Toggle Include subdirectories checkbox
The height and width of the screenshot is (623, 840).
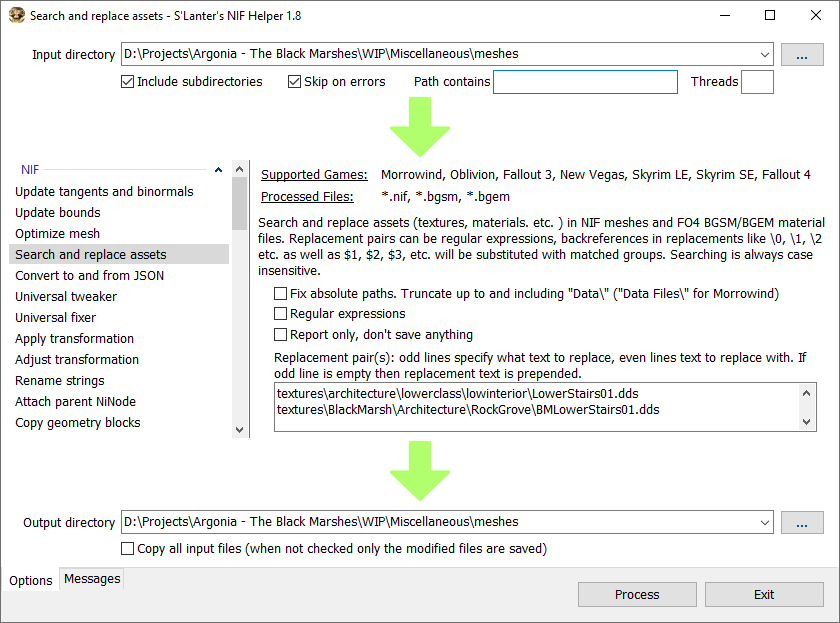[x=127, y=82]
